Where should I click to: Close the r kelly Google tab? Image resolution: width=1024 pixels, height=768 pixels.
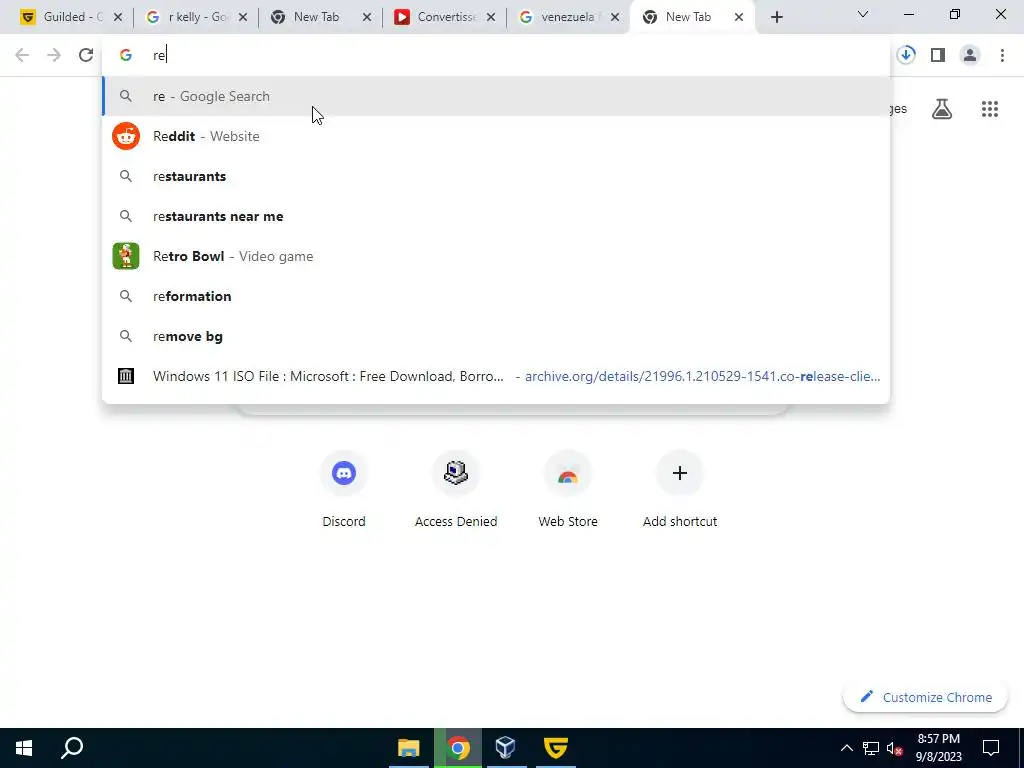coord(243,18)
